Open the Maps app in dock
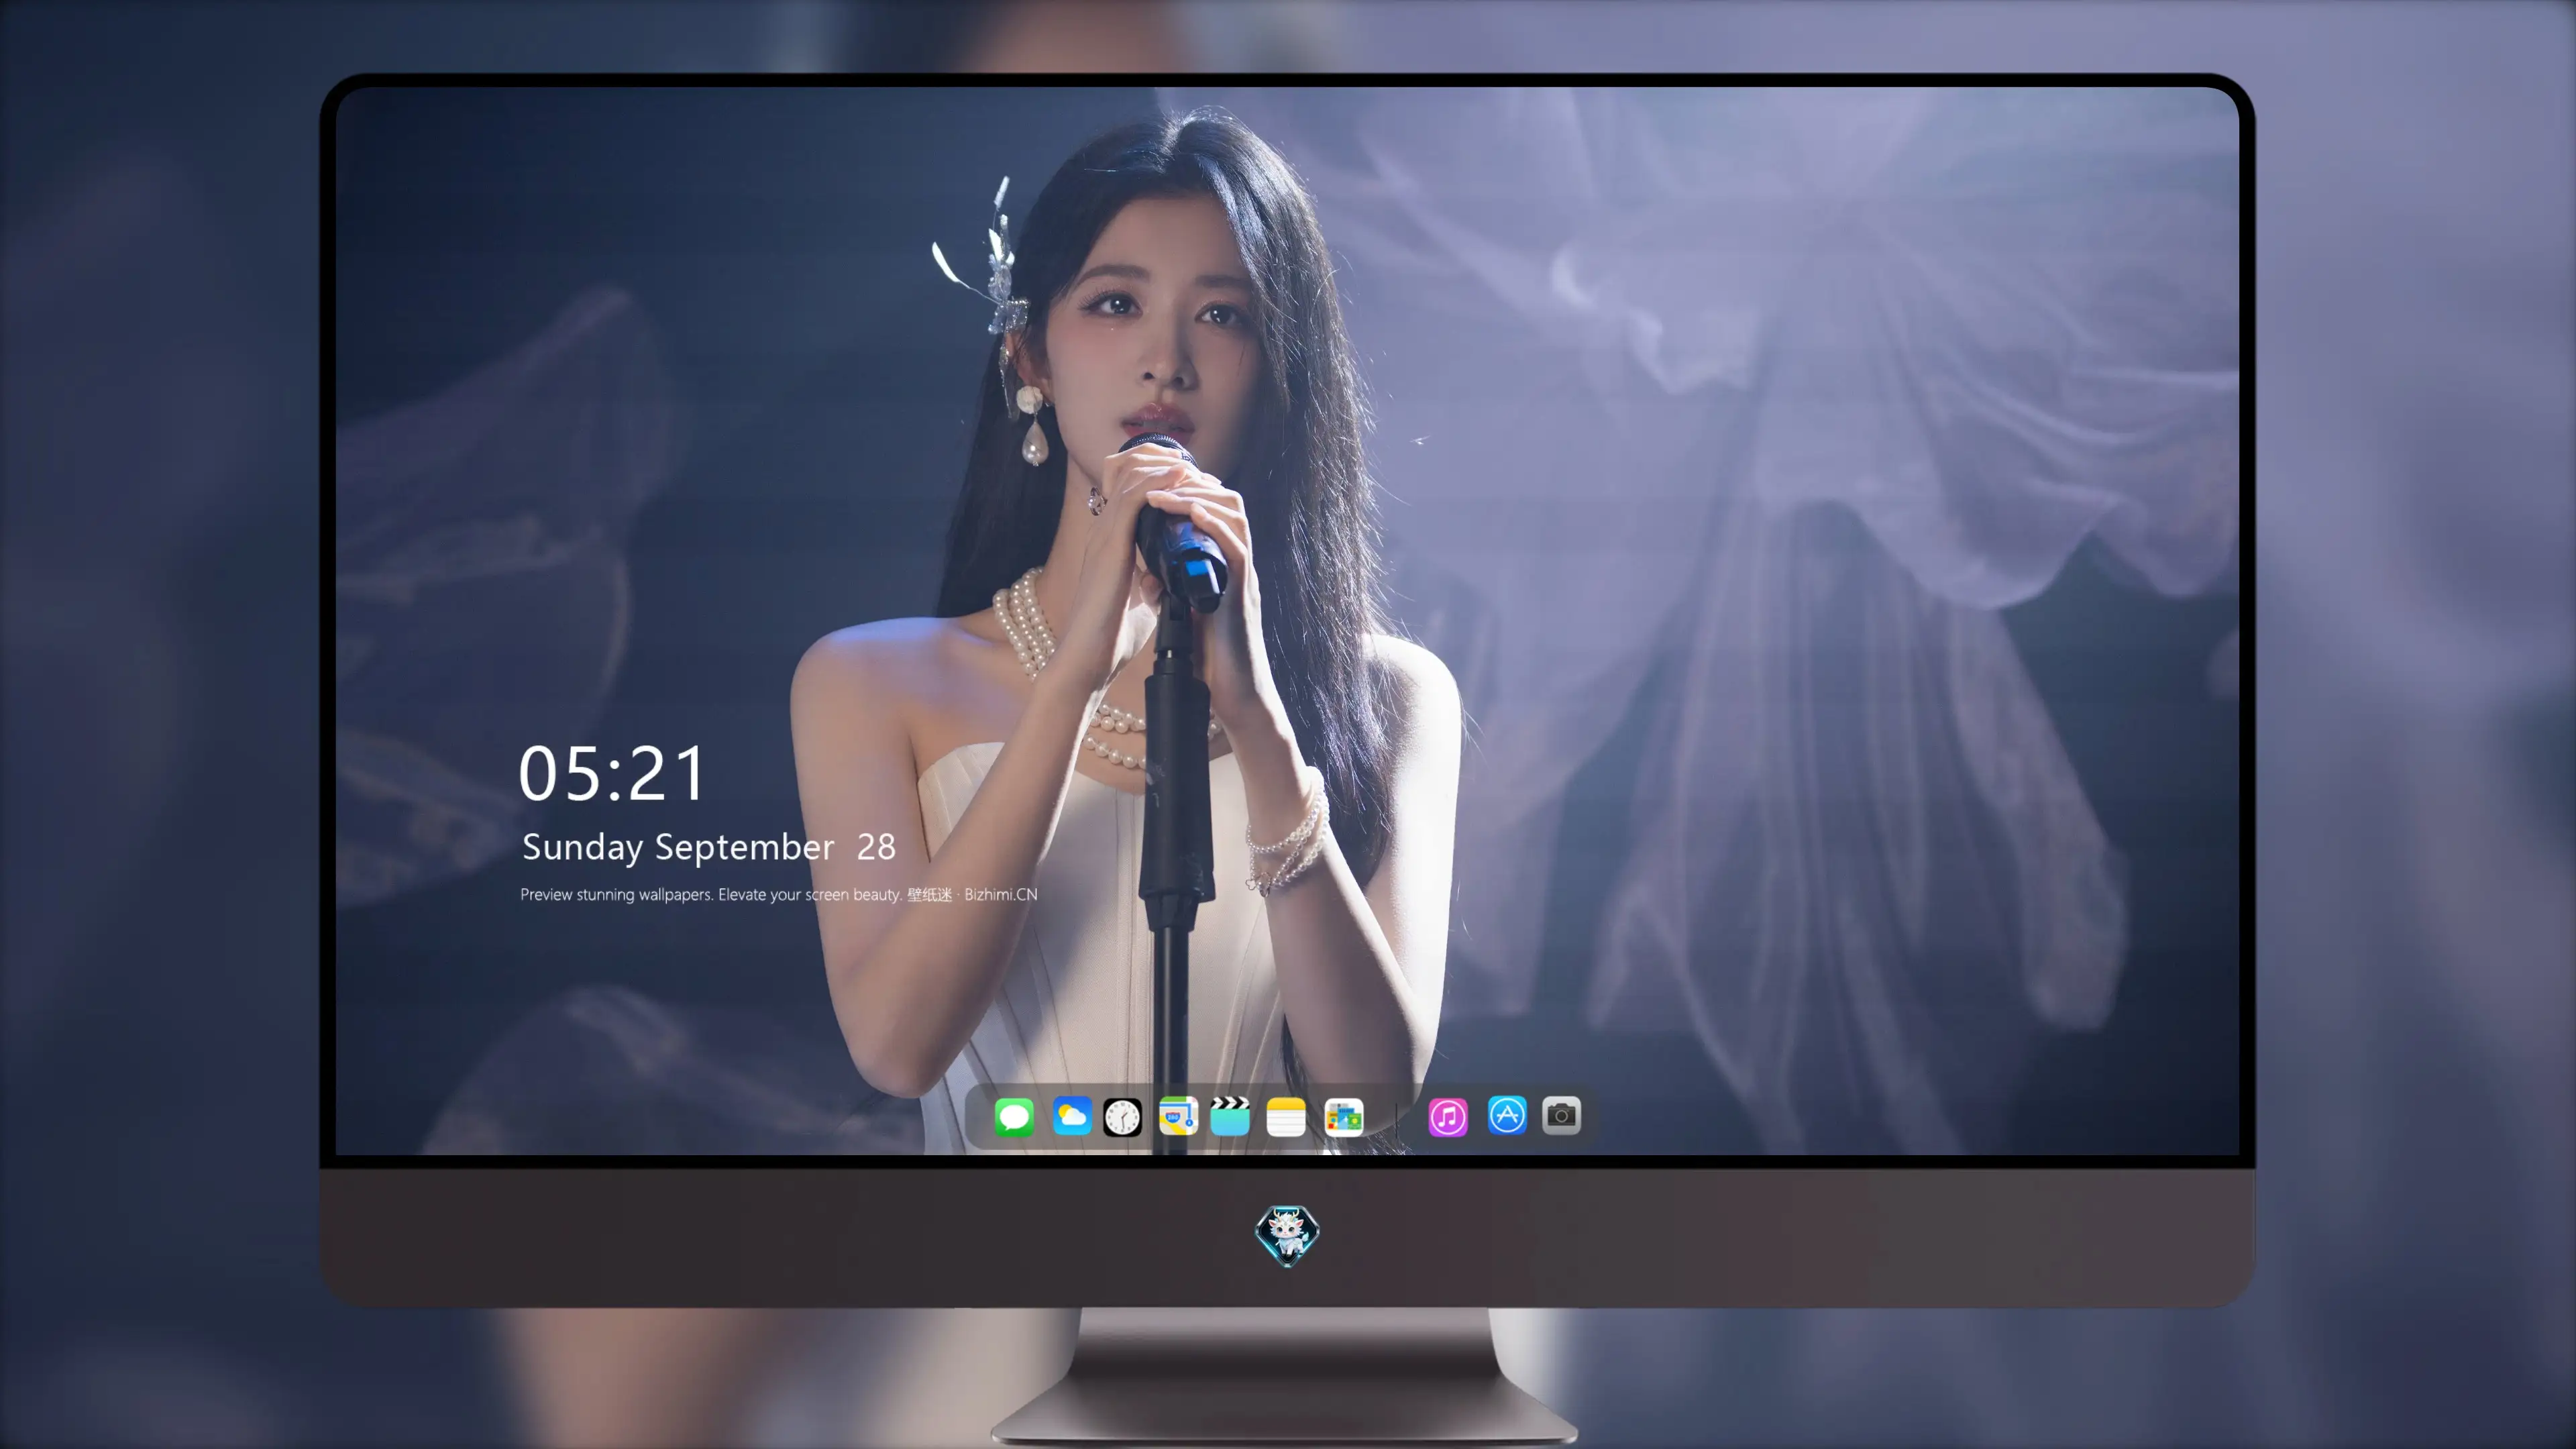 point(1178,1116)
